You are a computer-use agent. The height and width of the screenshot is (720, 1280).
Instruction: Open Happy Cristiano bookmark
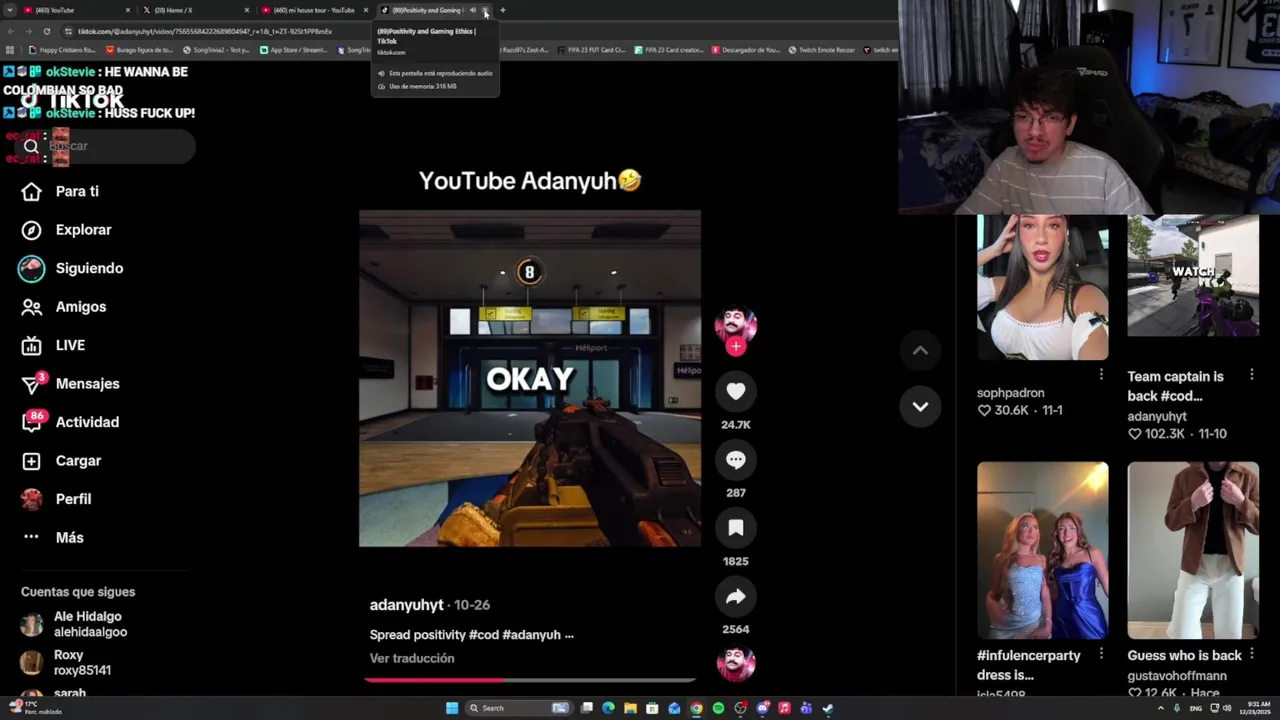[x=63, y=50]
